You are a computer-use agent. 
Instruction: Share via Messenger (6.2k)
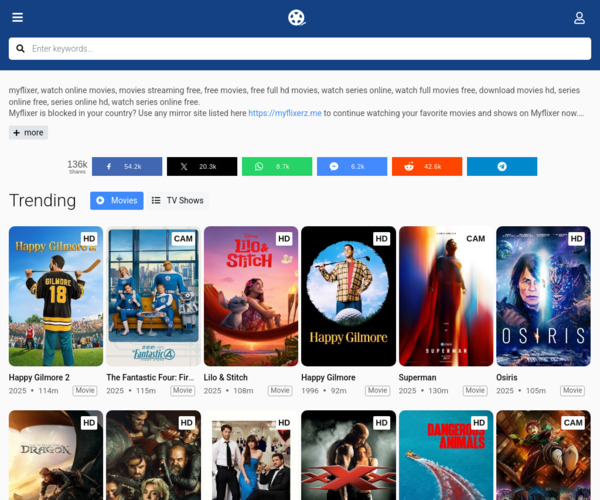click(x=352, y=166)
